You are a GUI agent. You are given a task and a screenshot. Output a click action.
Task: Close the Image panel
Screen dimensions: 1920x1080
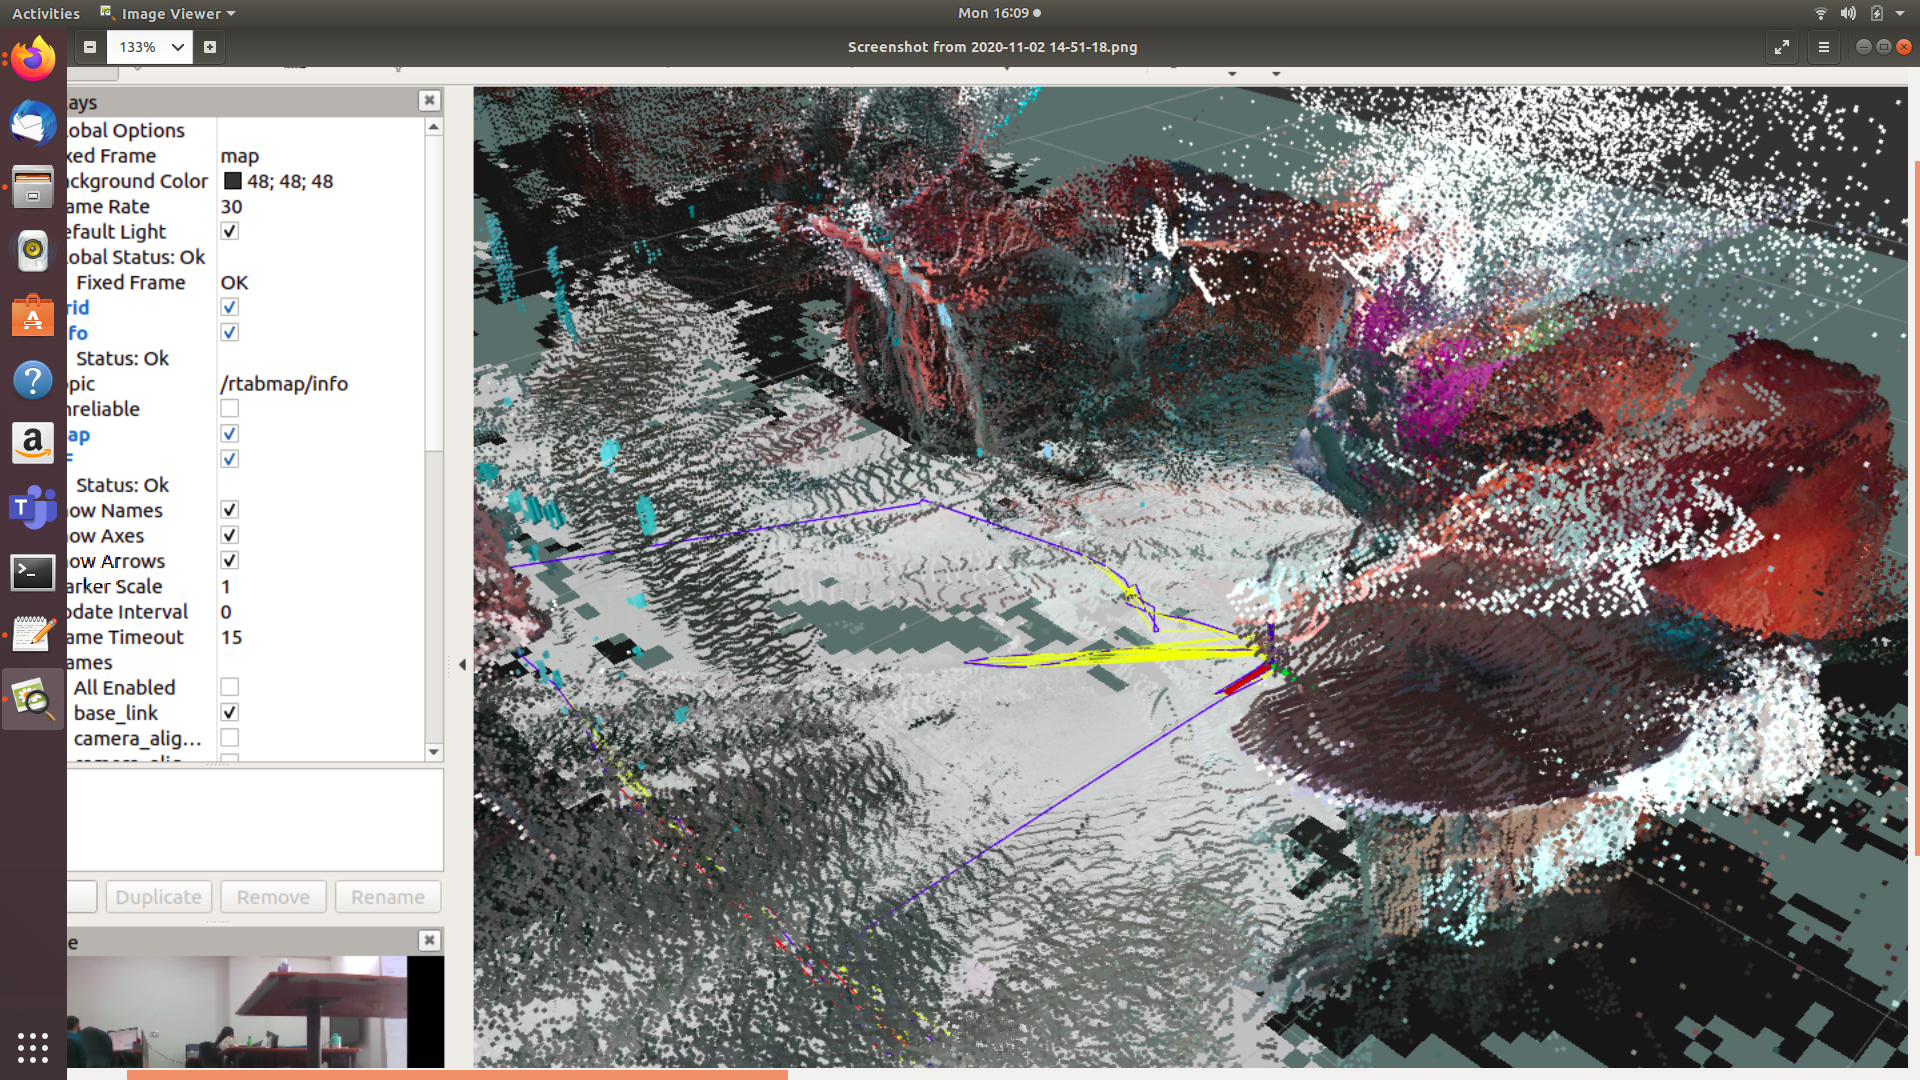pyautogui.click(x=429, y=940)
